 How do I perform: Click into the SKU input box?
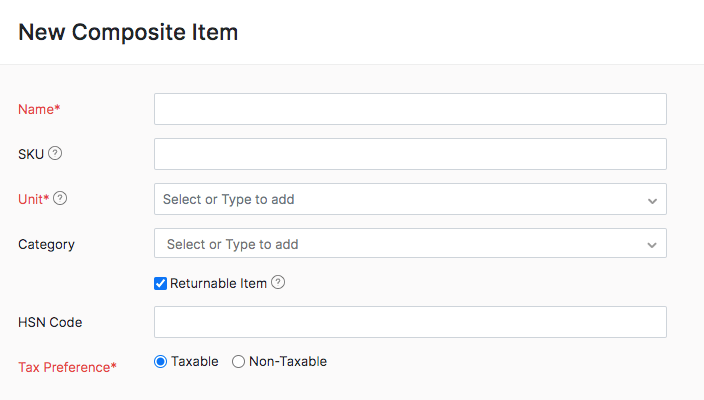pos(410,154)
